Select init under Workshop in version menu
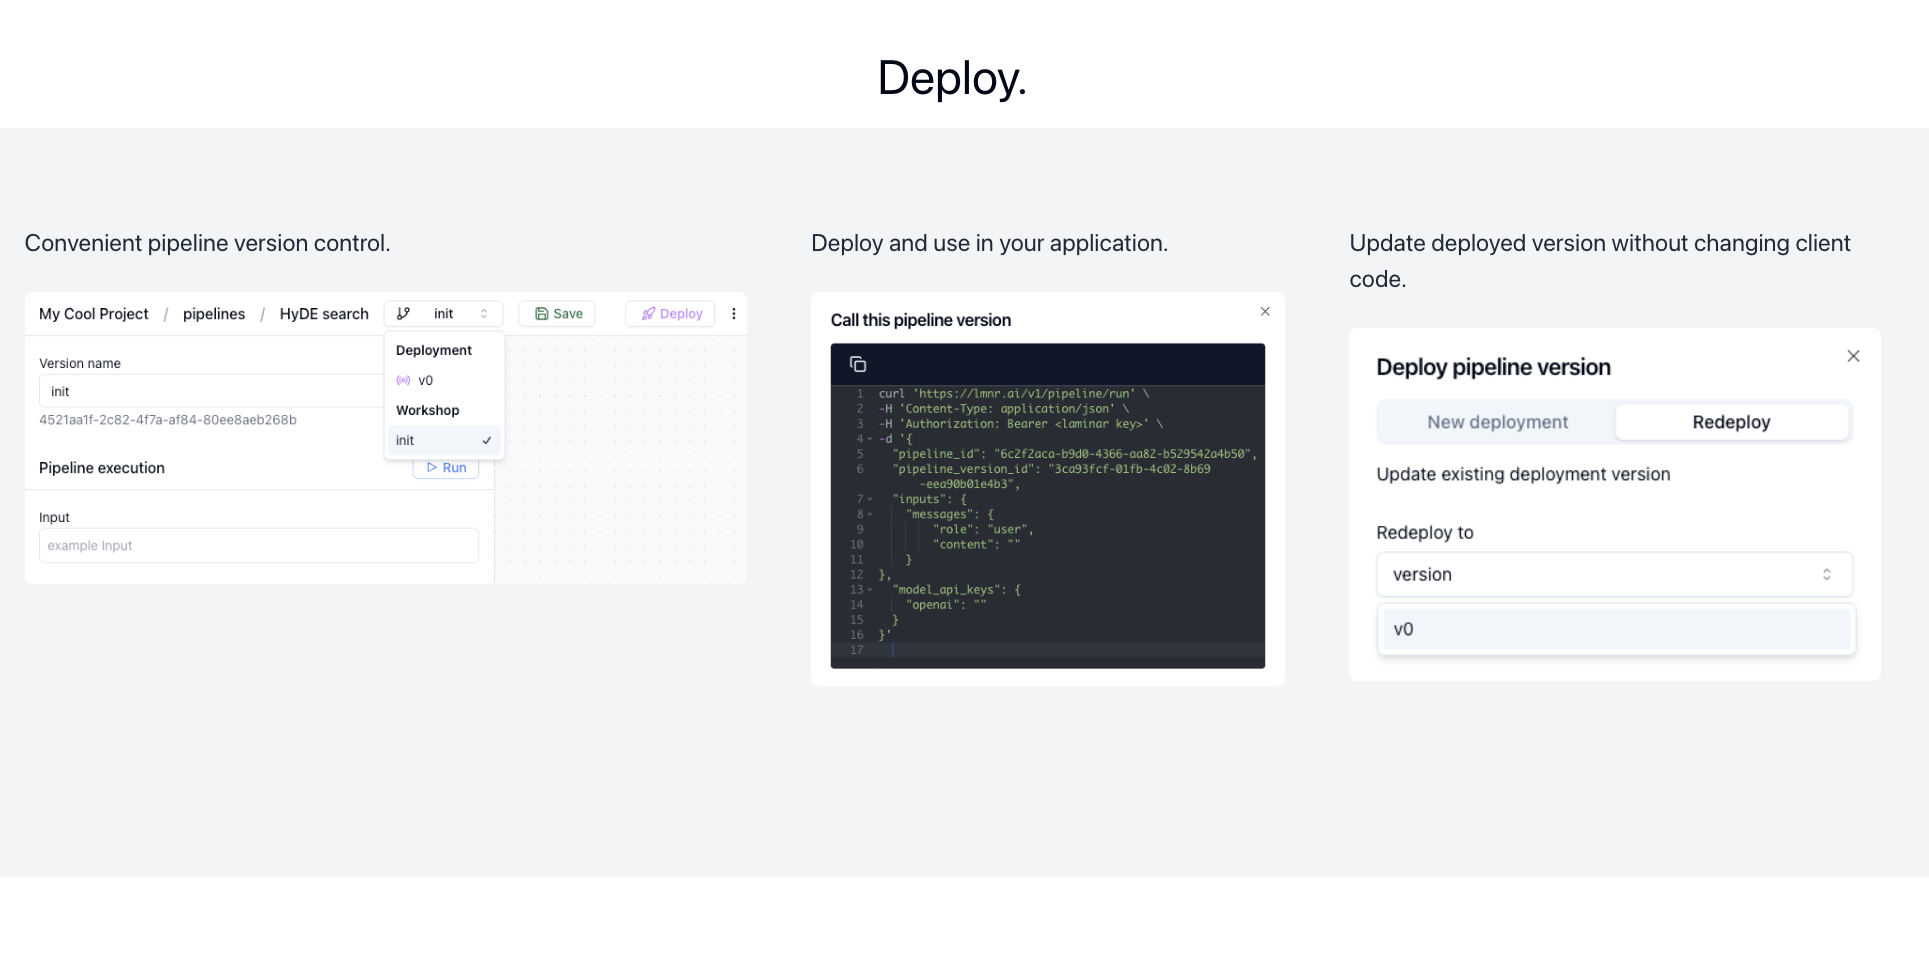 point(444,440)
